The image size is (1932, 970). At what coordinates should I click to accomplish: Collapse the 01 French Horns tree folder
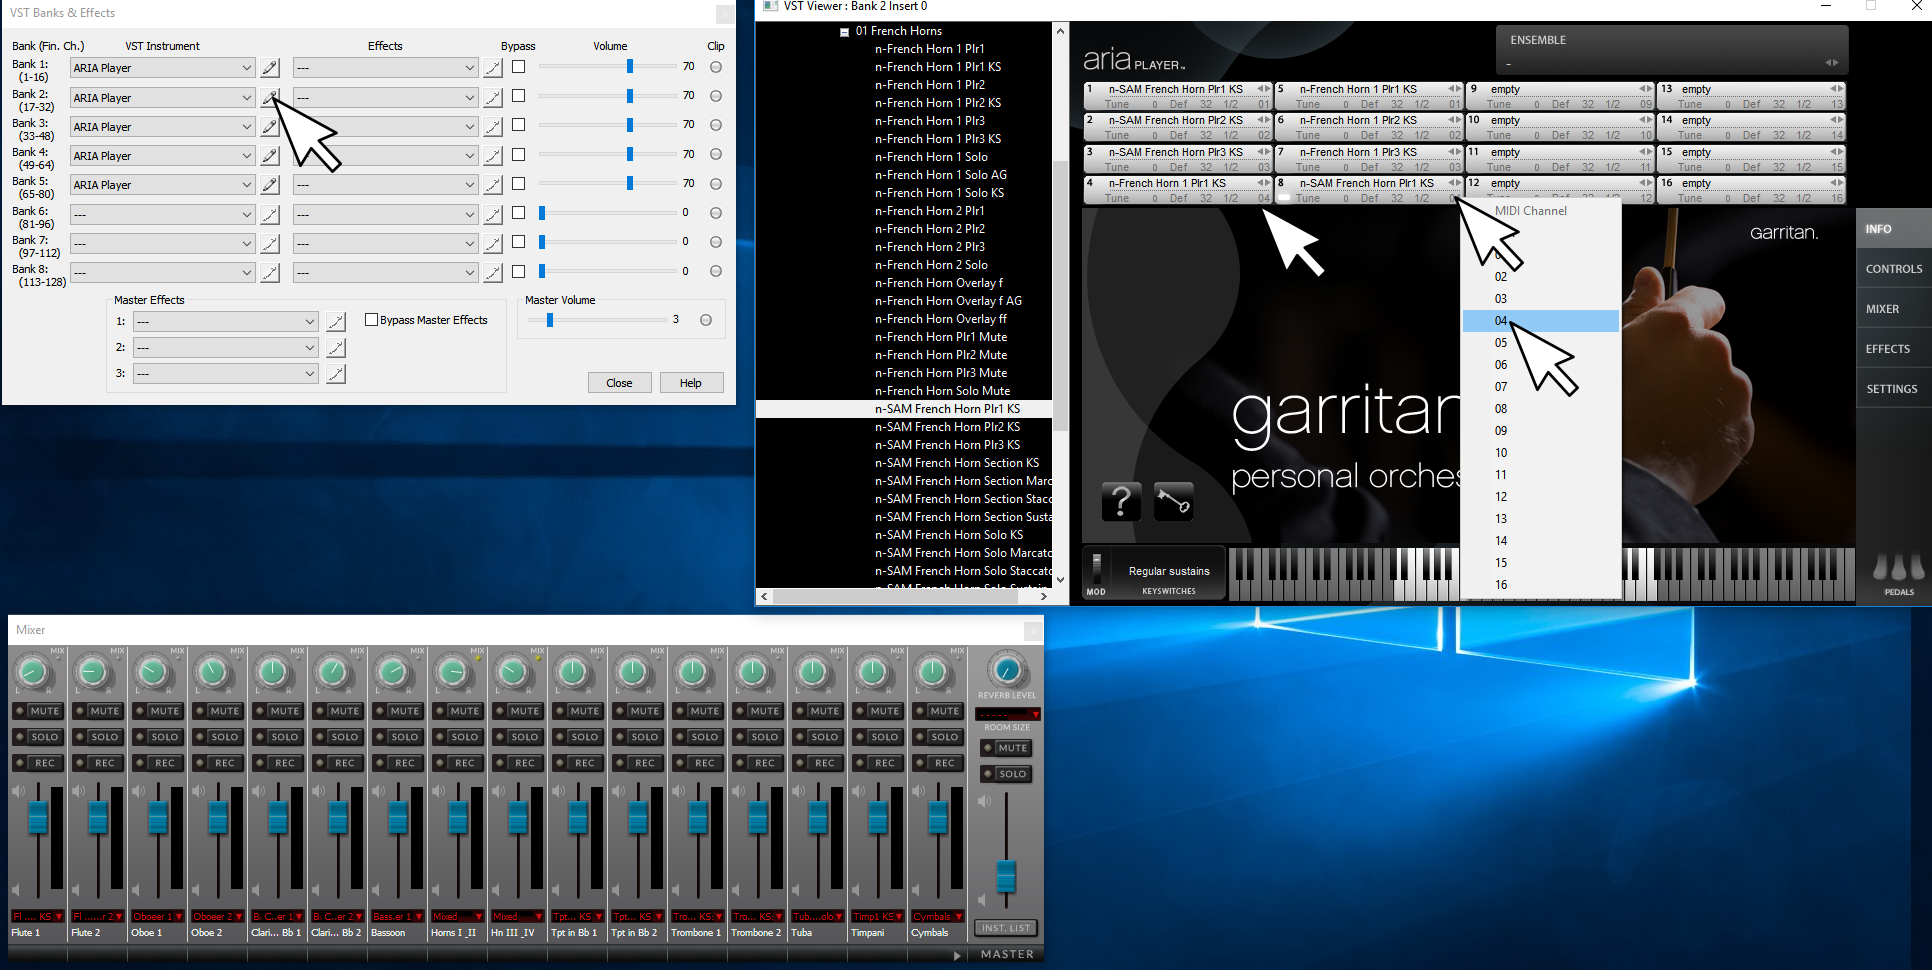click(x=844, y=32)
